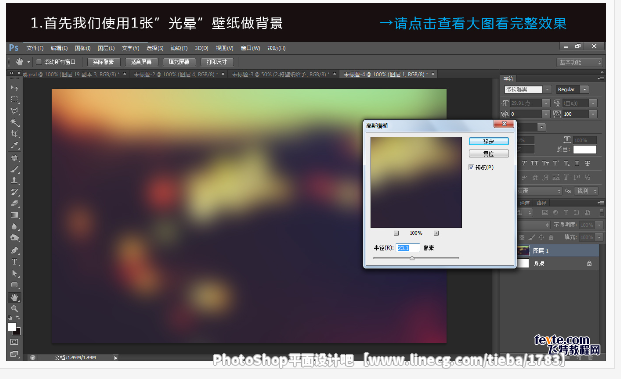
Task: Click the Cancel button in blur dialog
Action: coord(489,153)
